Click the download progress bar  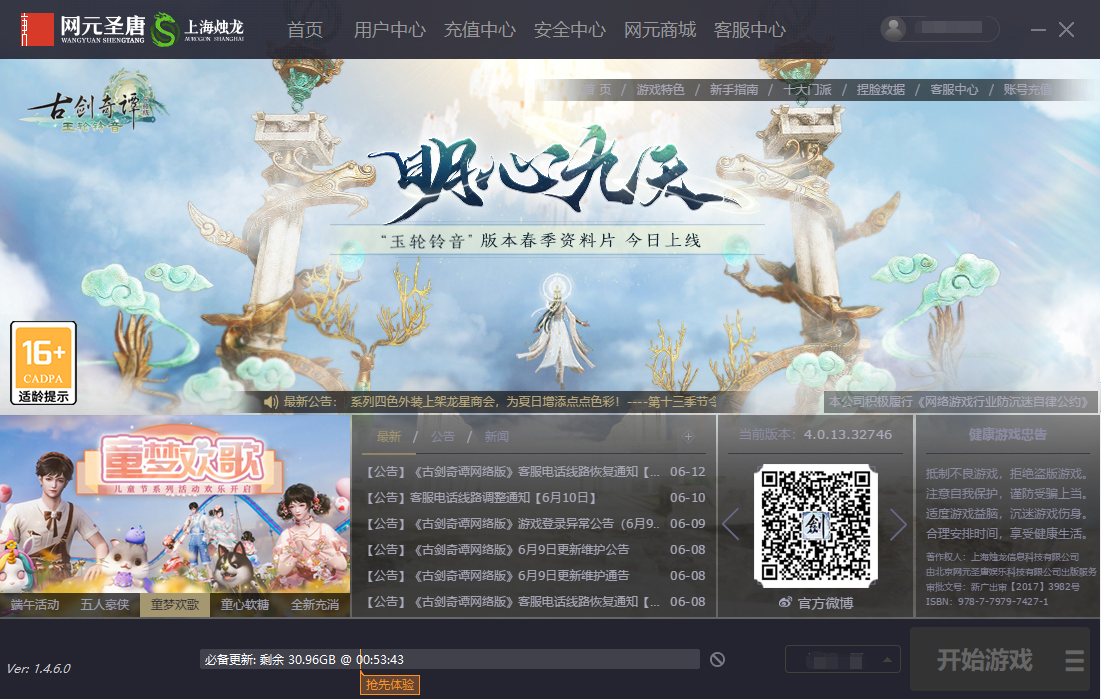(x=449, y=659)
